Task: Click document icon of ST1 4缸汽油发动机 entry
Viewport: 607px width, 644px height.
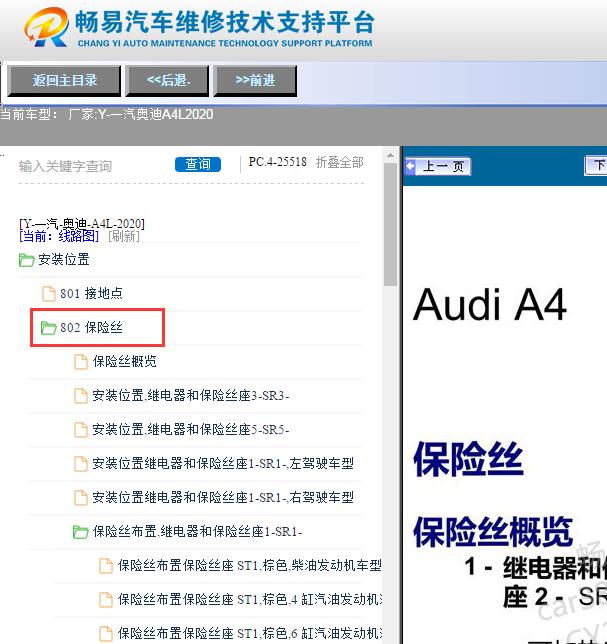Action: coord(106,600)
